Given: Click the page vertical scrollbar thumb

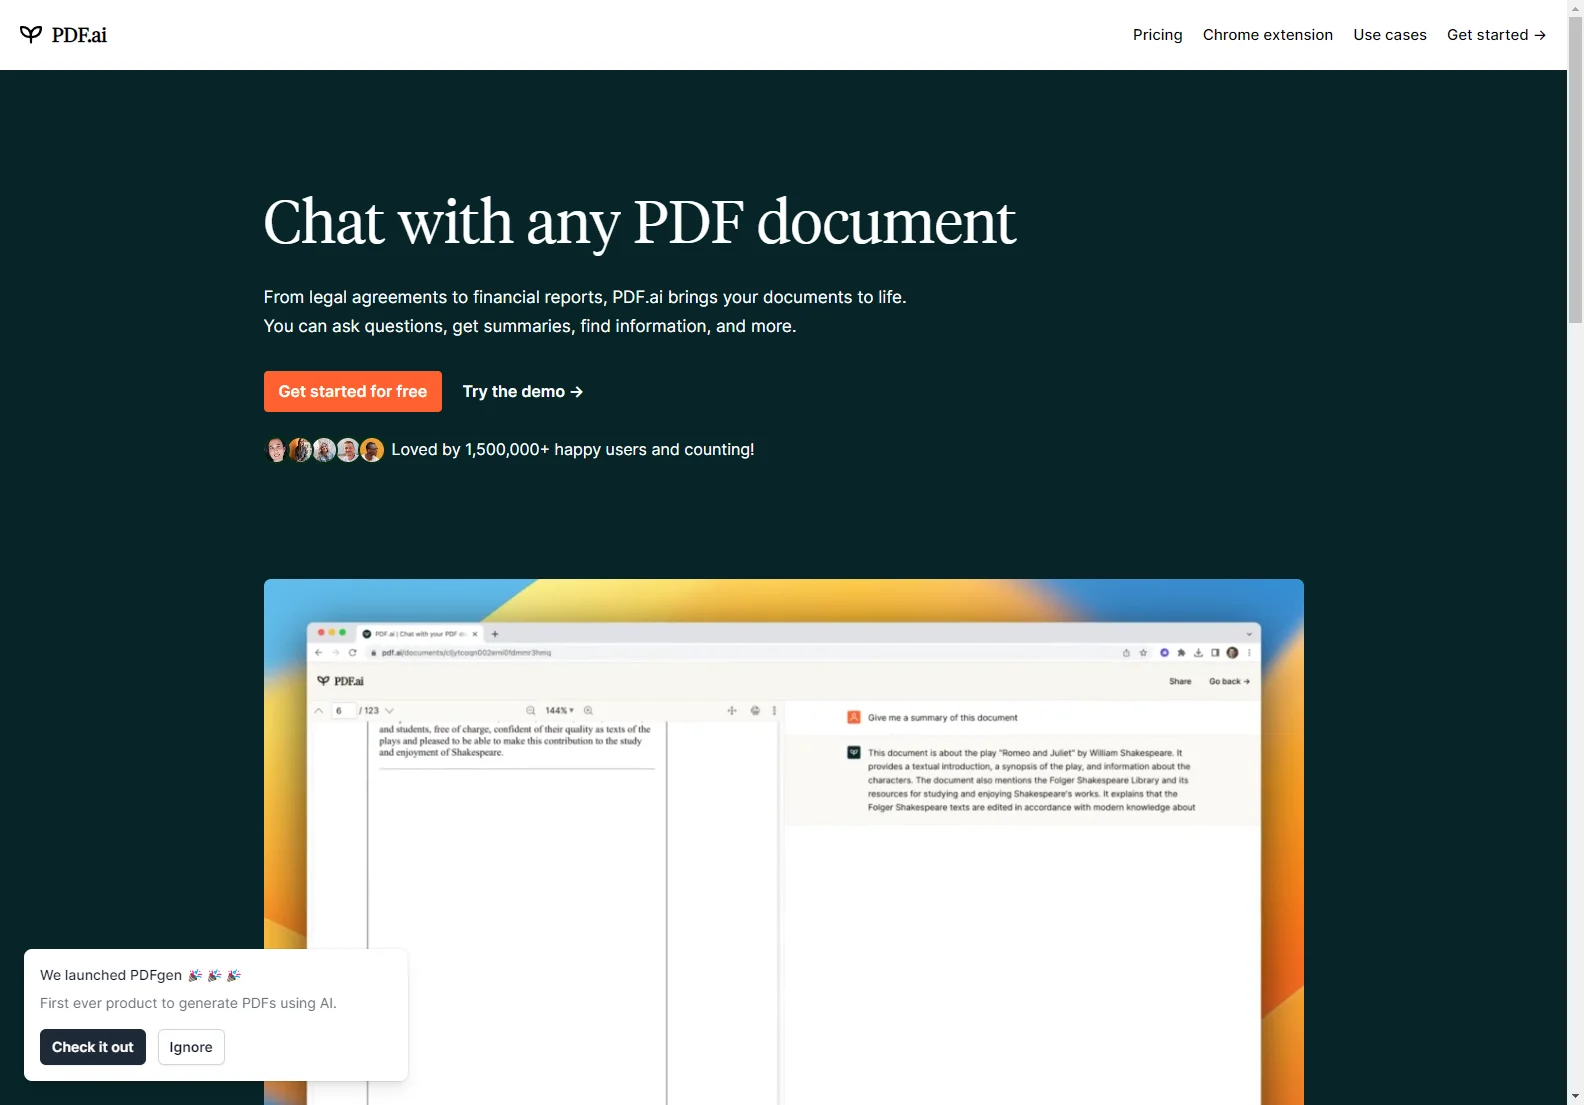Looking at the screenshot, I should [x=1575, y=170].
